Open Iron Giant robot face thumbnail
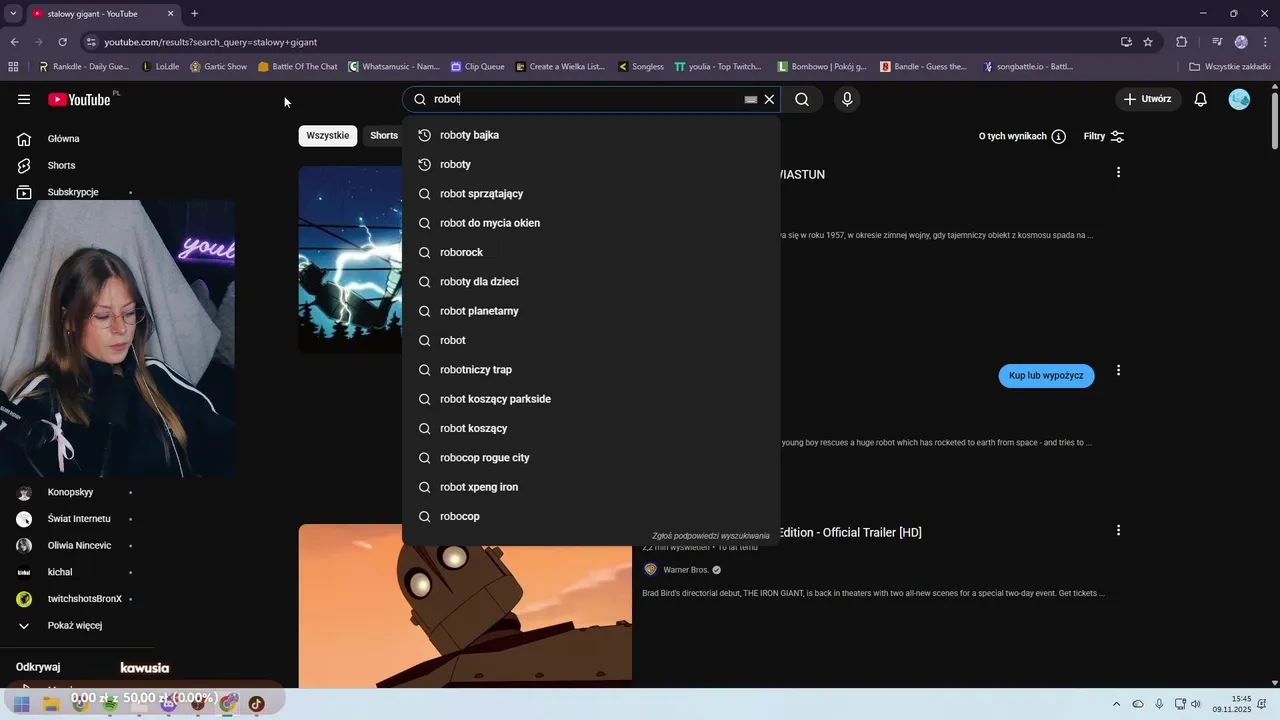Viewport: 1280px width, 720px height. click(465, 606)
